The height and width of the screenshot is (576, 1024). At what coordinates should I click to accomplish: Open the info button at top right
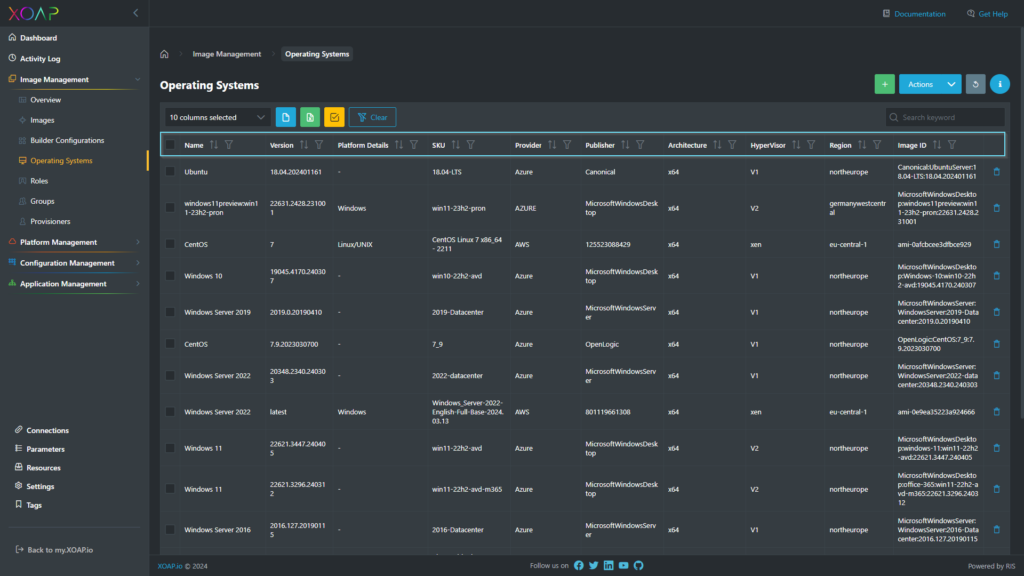pos(999,84)
